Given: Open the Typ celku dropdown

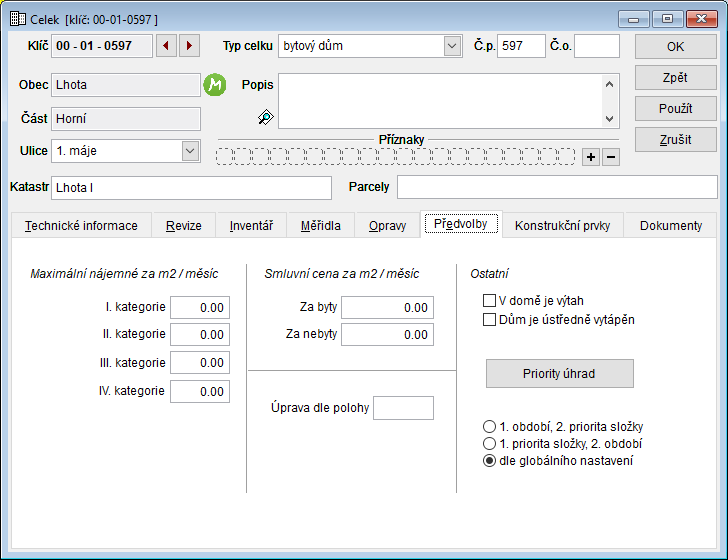Looking at the screenshot, I should 451,46.
